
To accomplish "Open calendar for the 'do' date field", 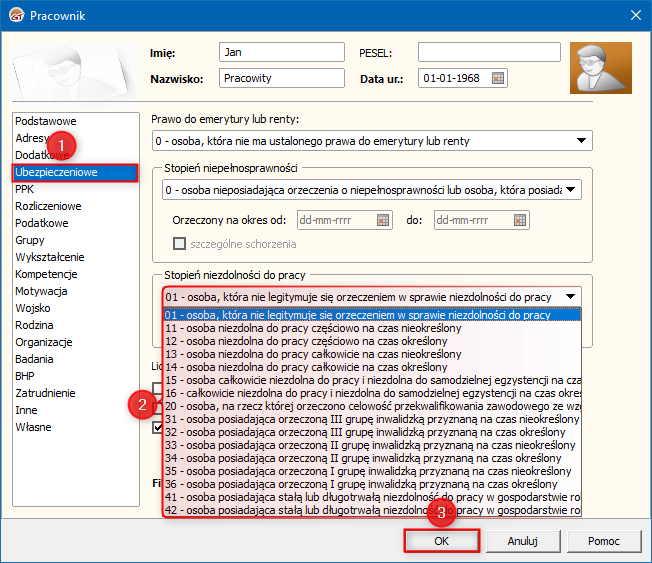I will pyautogui.click(x=520, y=220).
